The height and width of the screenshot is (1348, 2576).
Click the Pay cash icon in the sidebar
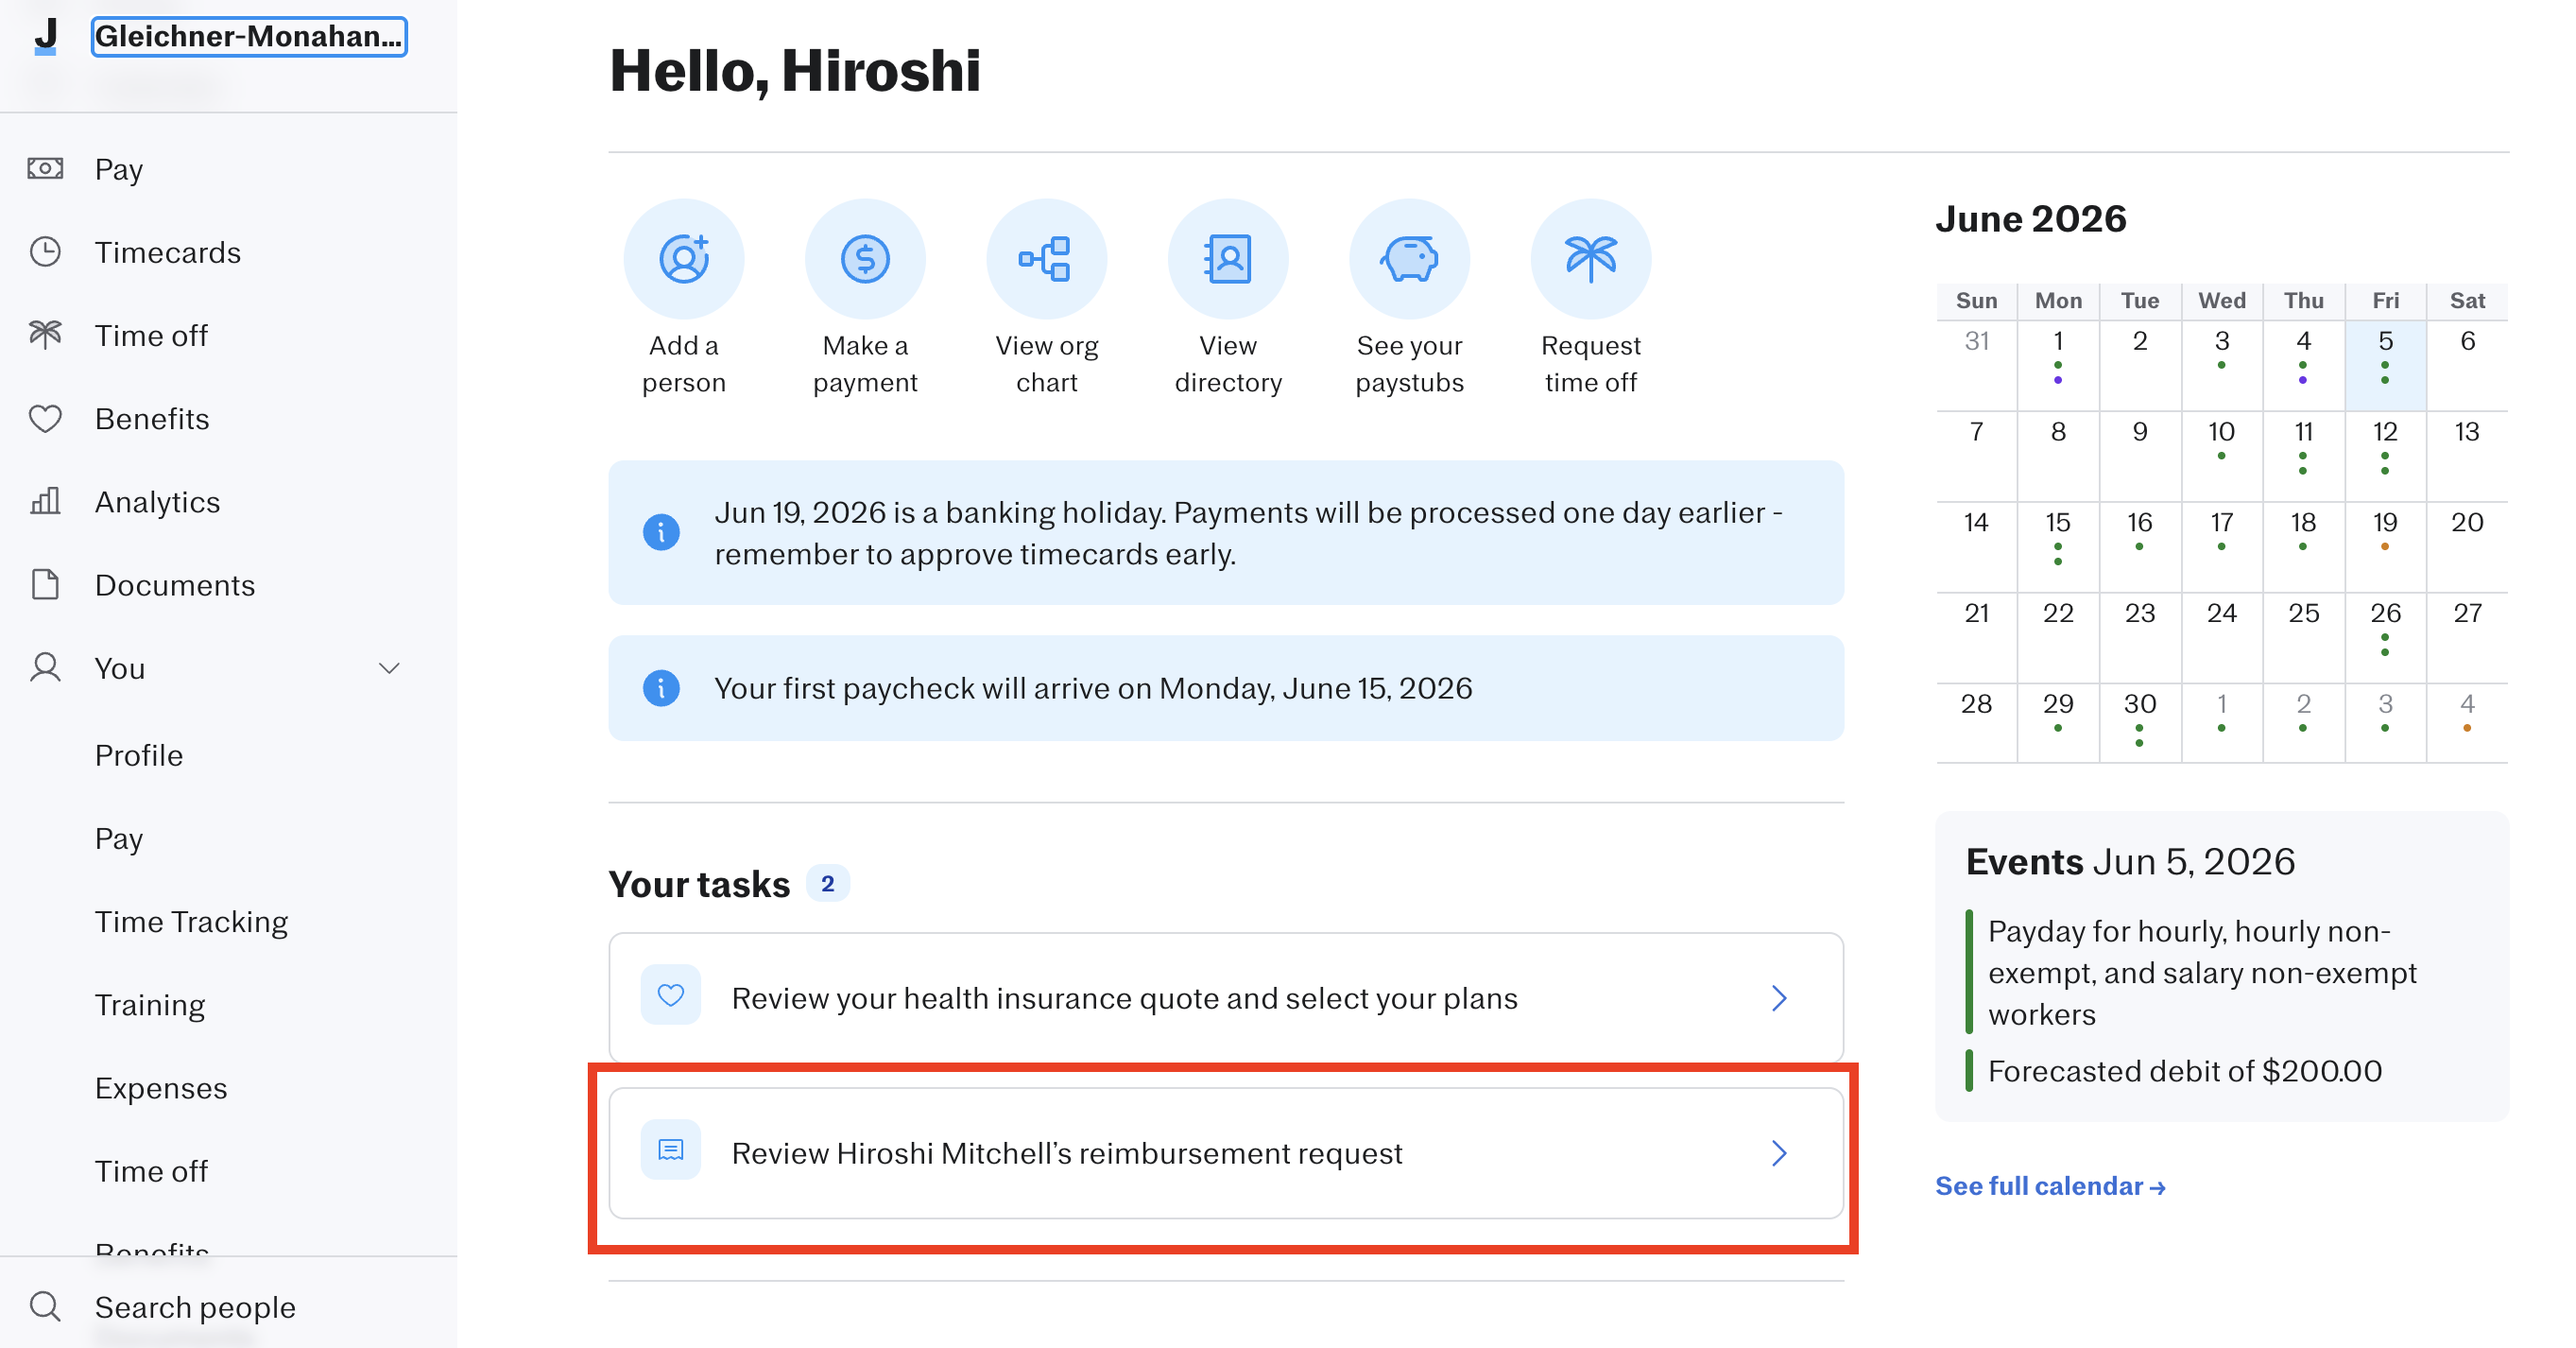45,168
